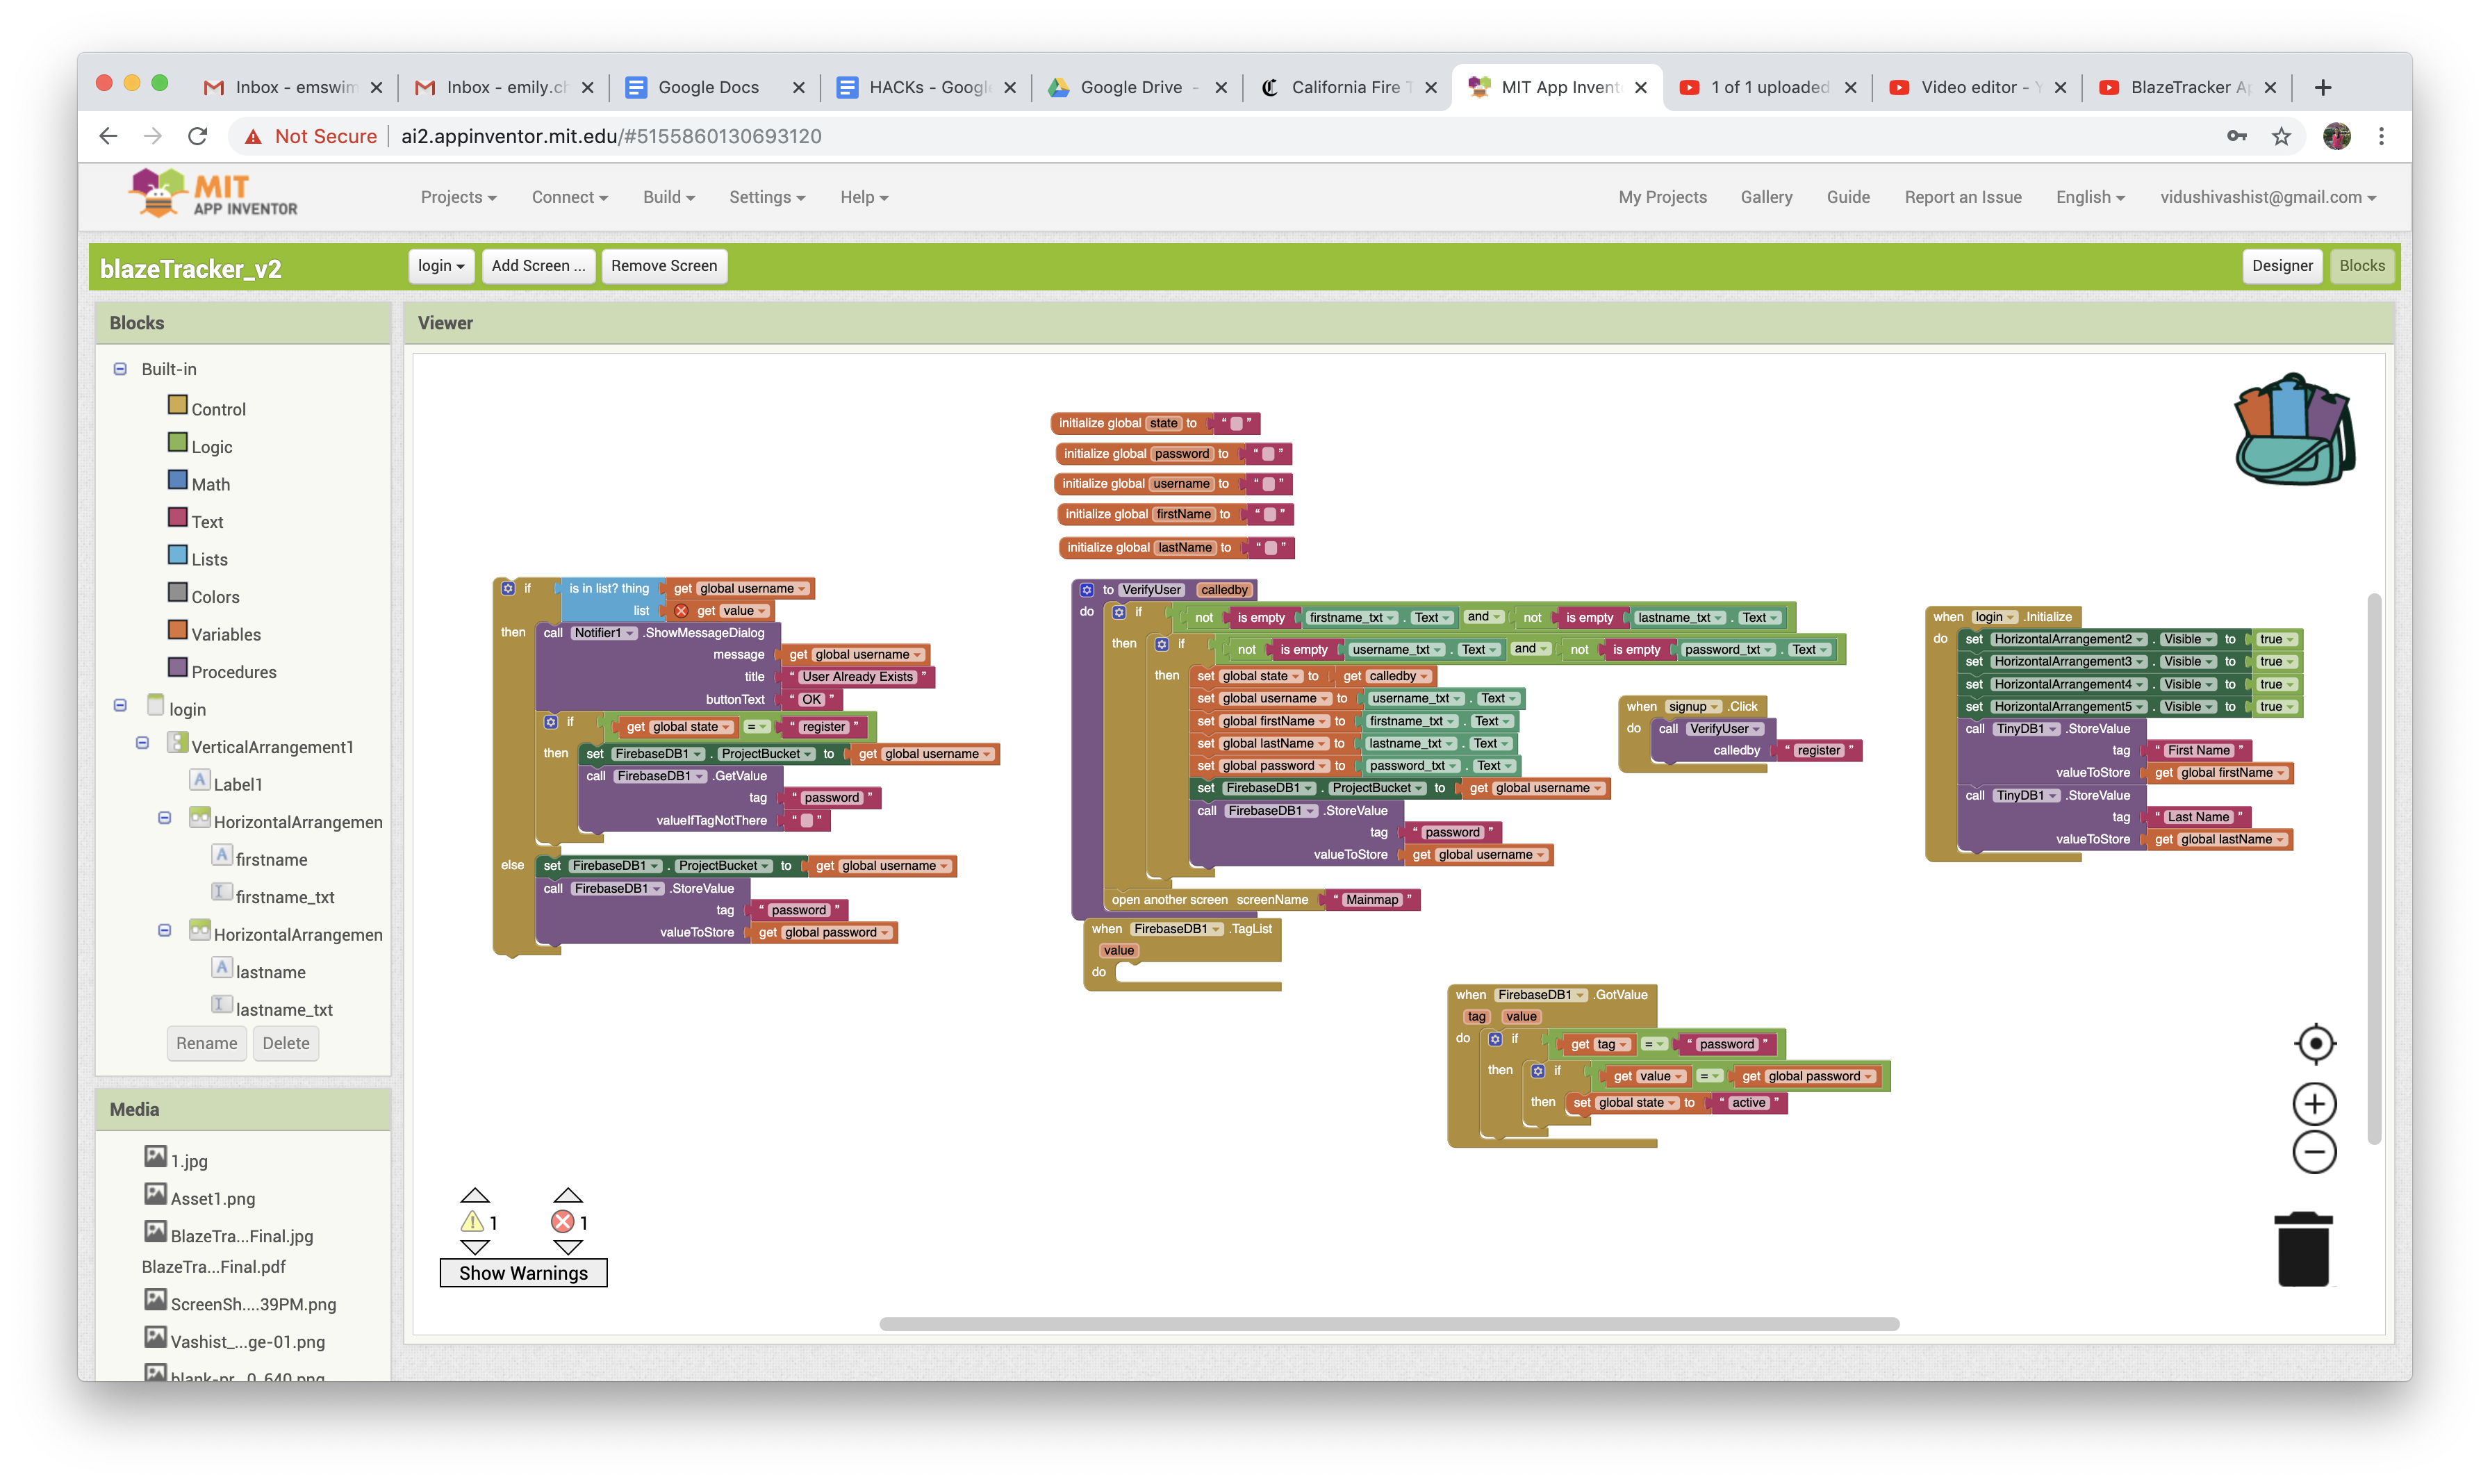2490x1484 pixels.
Task: Click the red error indicator icon
Action: [563, 1222]
